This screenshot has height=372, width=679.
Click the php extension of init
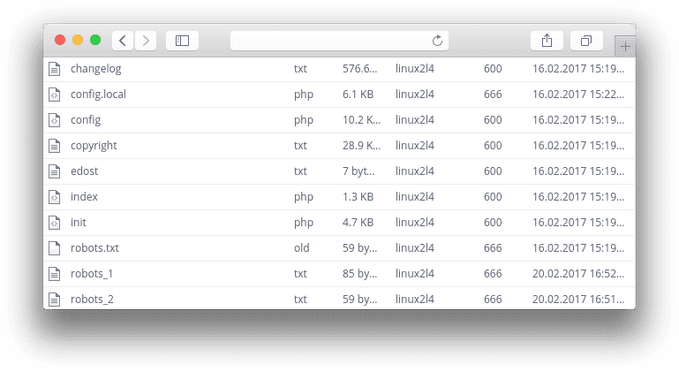(x=304, y=223)
